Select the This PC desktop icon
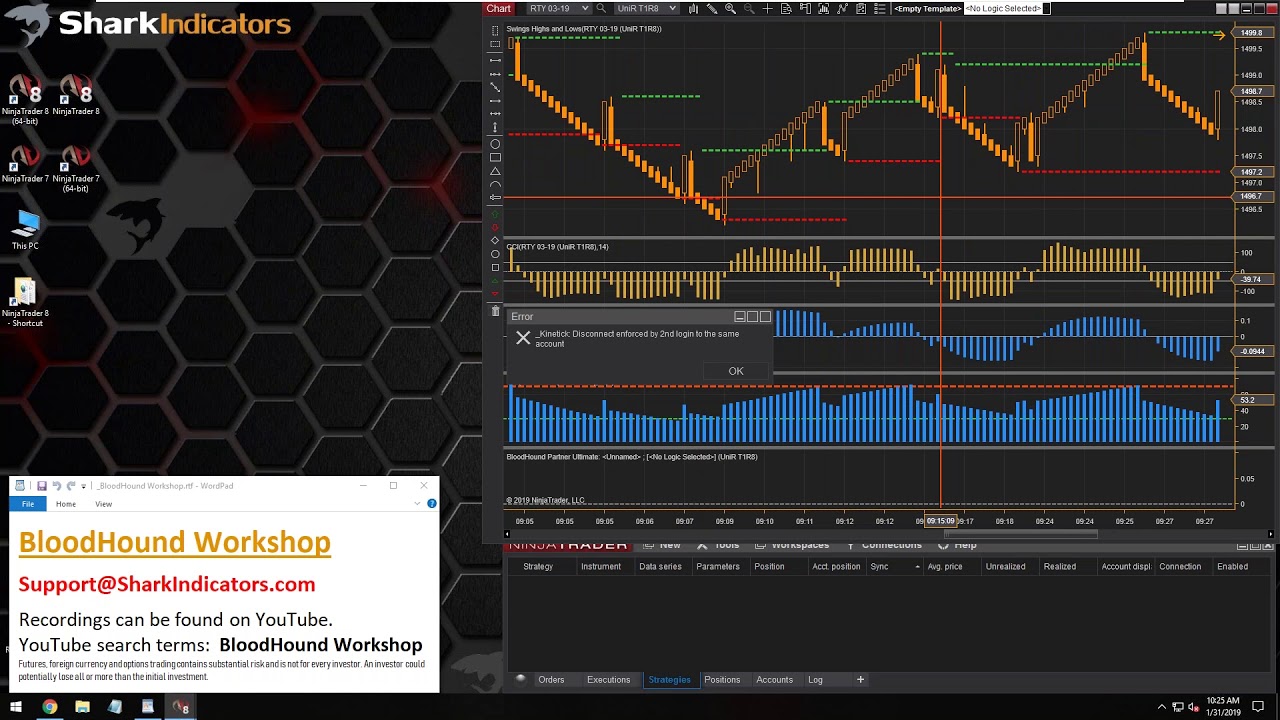This screenshot has height=720, width=1280. point(25,229)
